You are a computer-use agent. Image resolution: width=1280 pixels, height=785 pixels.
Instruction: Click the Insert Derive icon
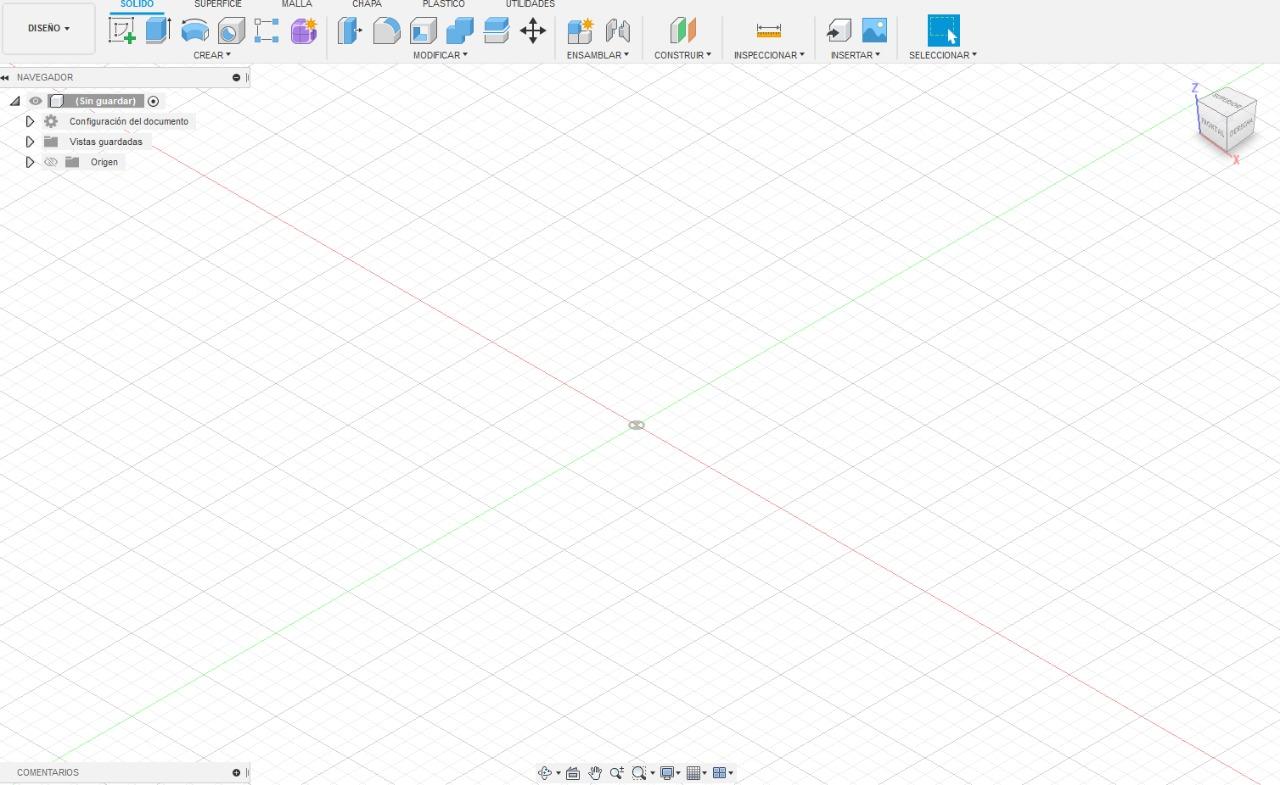pyautogui.click(x=838, y=31)
